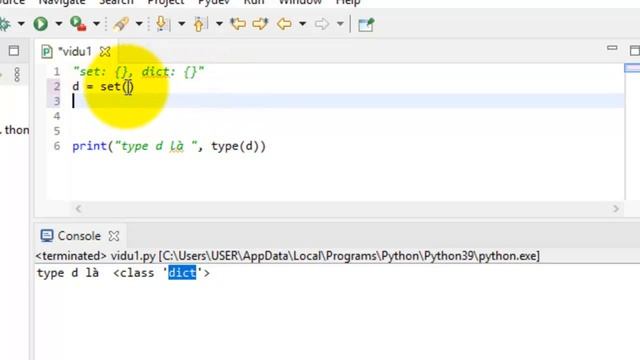This screenshot has height=360, width=640.
Task: Click the greyed Forward navigation arrow
Action: 322,24
